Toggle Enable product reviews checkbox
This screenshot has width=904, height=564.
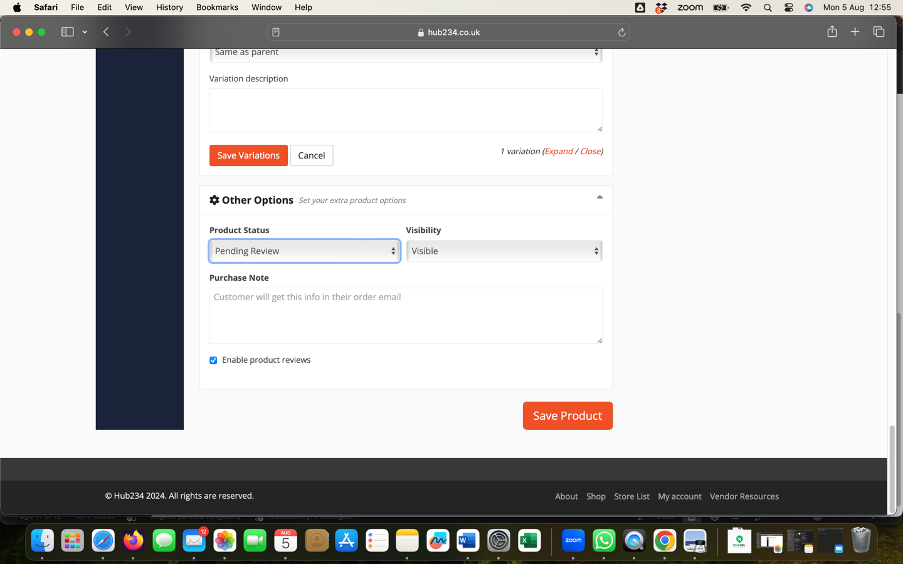click(x=213, y=360)
